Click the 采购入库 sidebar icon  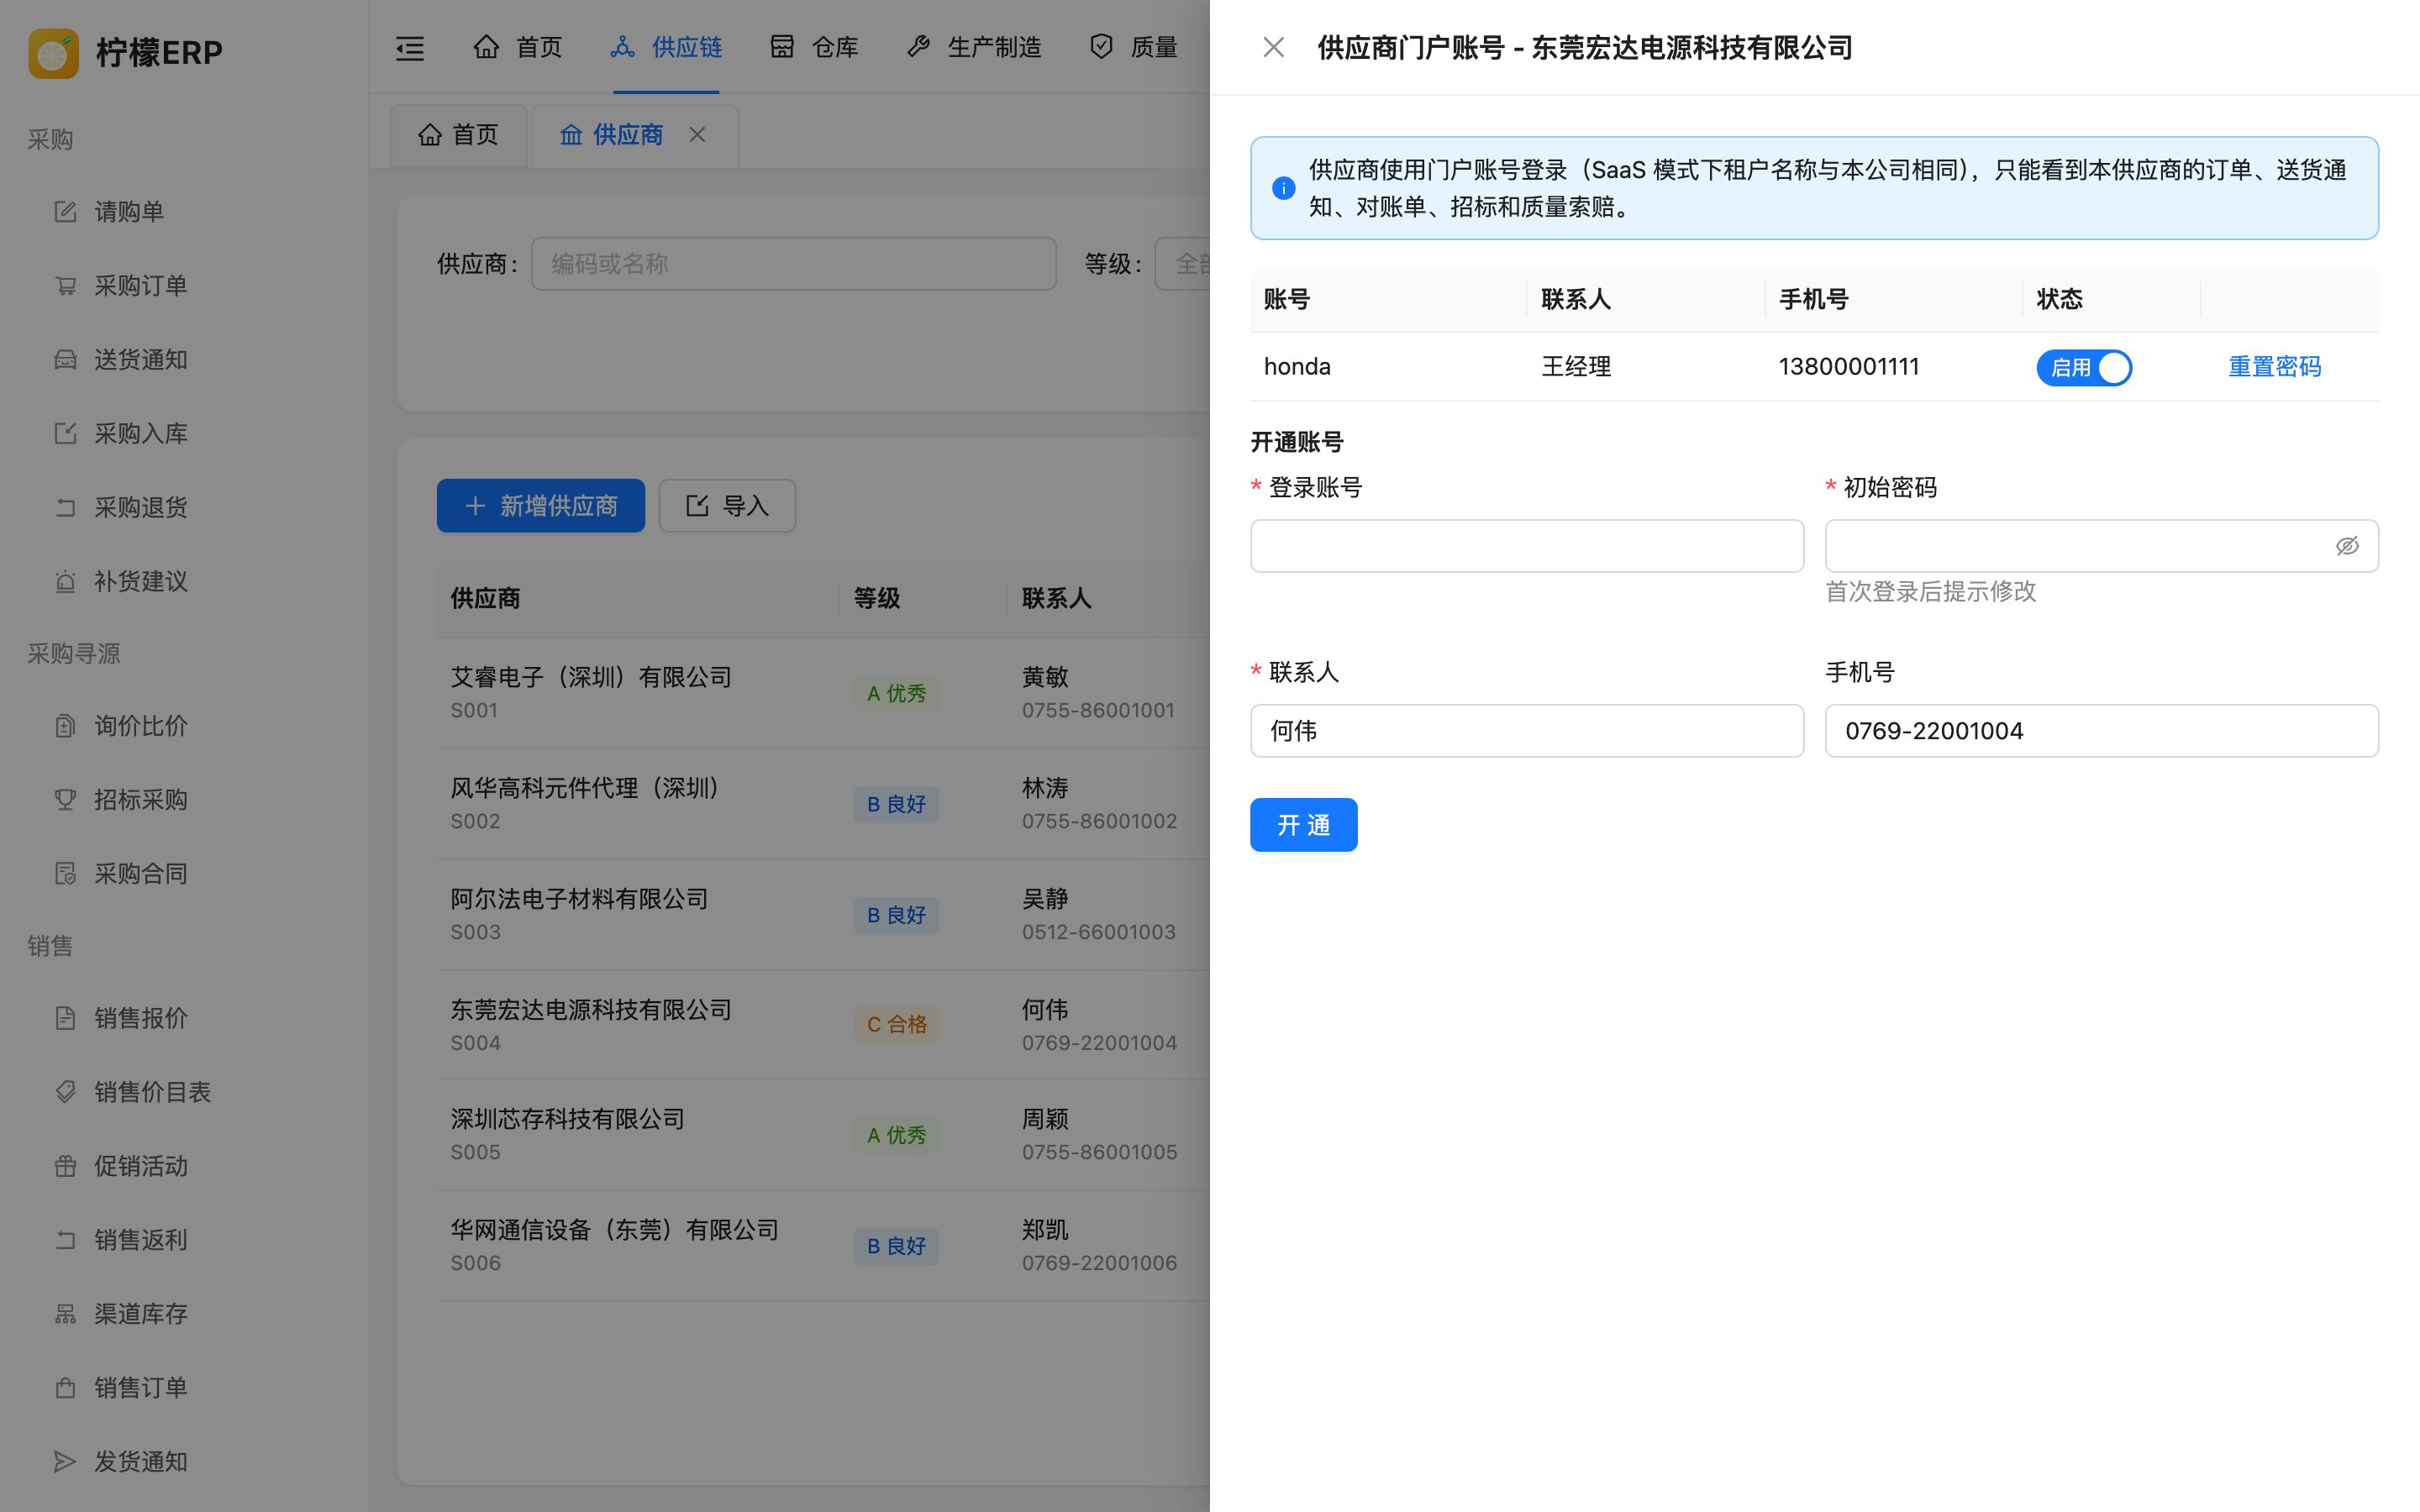click(x=65, y=434)
